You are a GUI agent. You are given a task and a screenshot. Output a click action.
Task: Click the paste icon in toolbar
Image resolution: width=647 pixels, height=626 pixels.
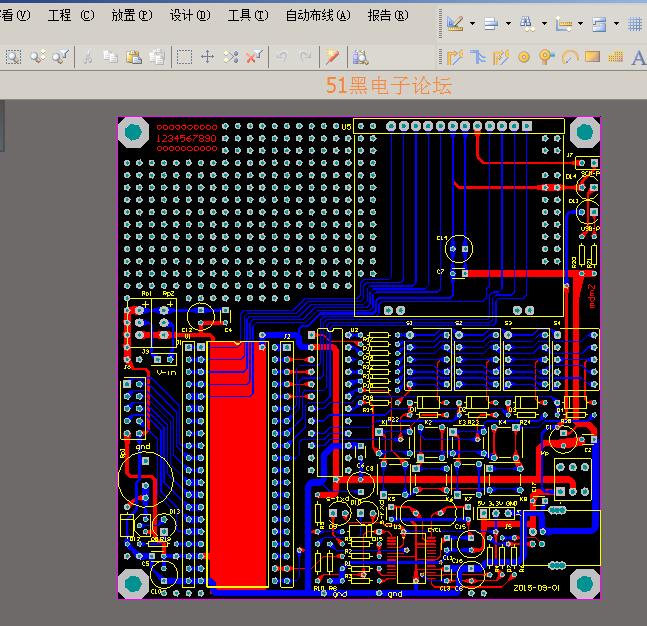(134, 57)
